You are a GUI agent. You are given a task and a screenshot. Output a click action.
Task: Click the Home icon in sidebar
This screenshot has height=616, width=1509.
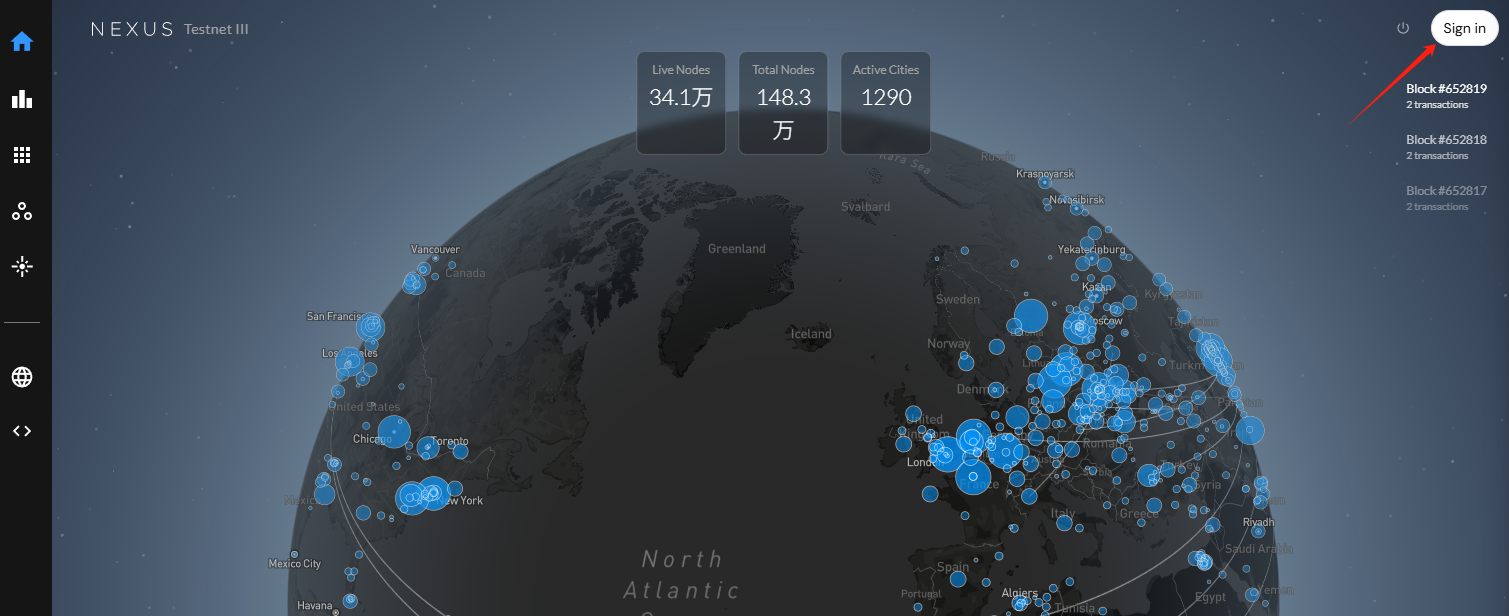22,42
